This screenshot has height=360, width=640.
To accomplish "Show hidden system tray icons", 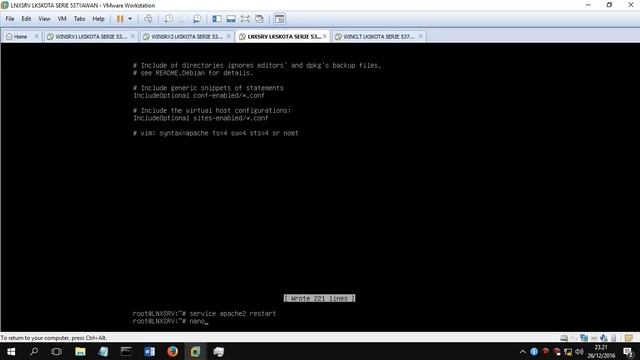I will 522,351.
